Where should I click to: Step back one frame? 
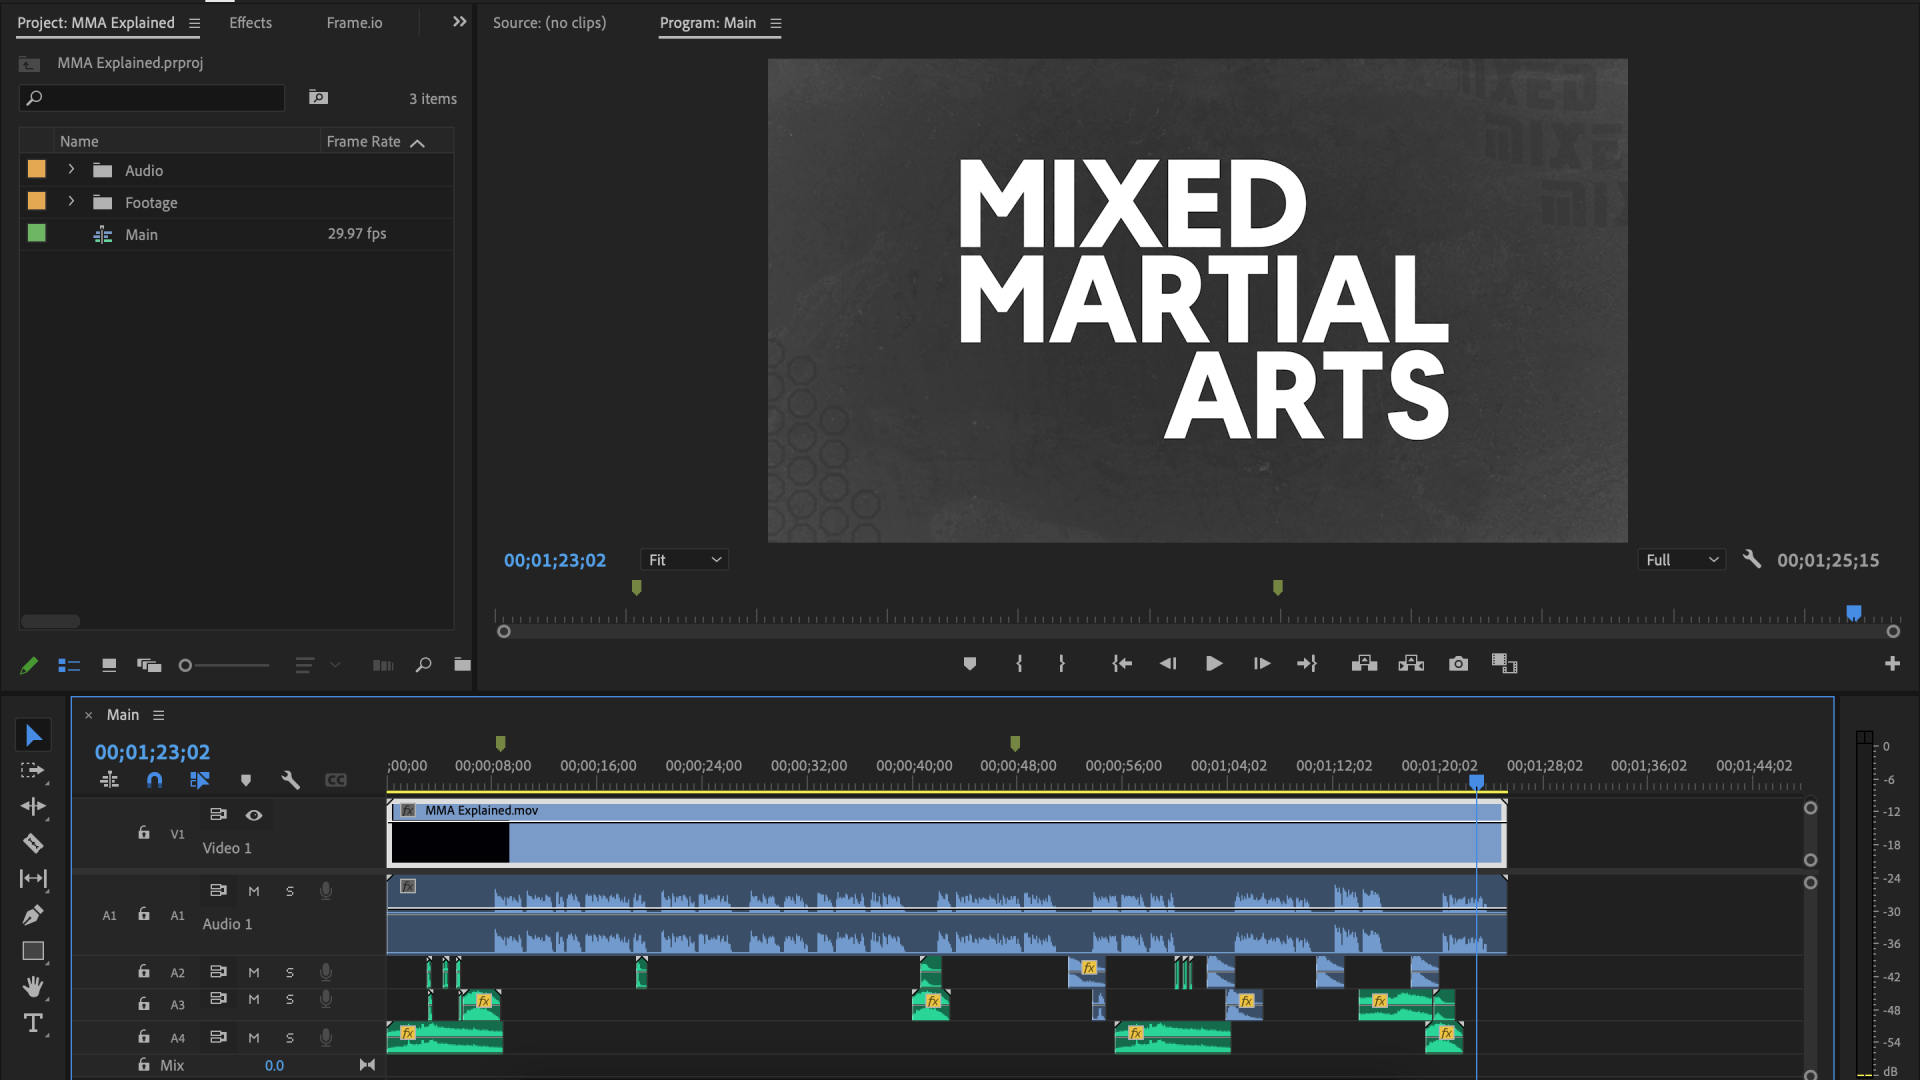tap(1168, 663)
